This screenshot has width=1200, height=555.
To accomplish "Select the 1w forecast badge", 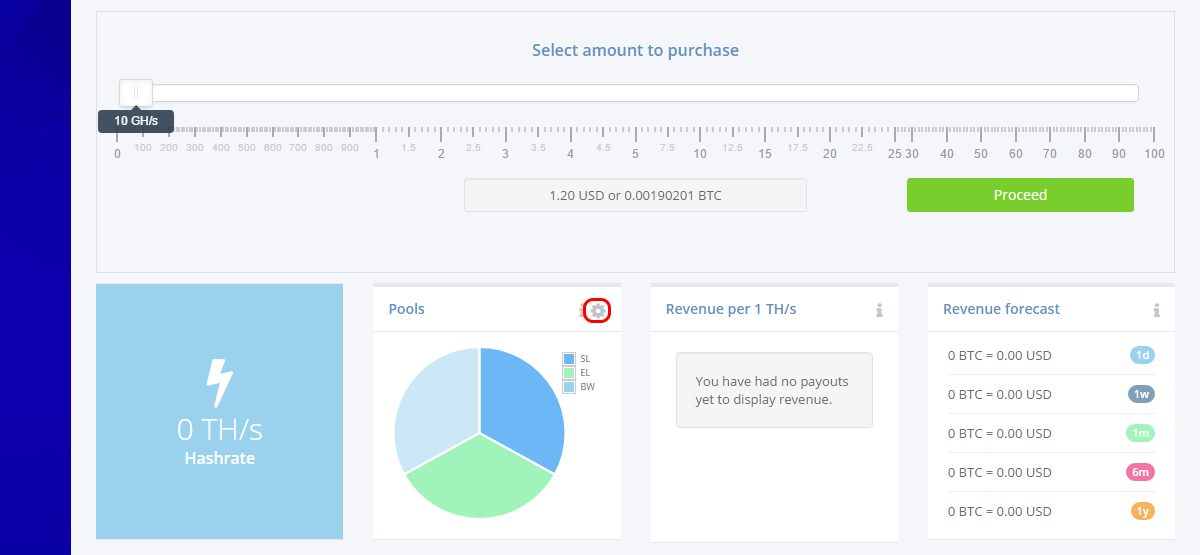I will coord(1142,394).
